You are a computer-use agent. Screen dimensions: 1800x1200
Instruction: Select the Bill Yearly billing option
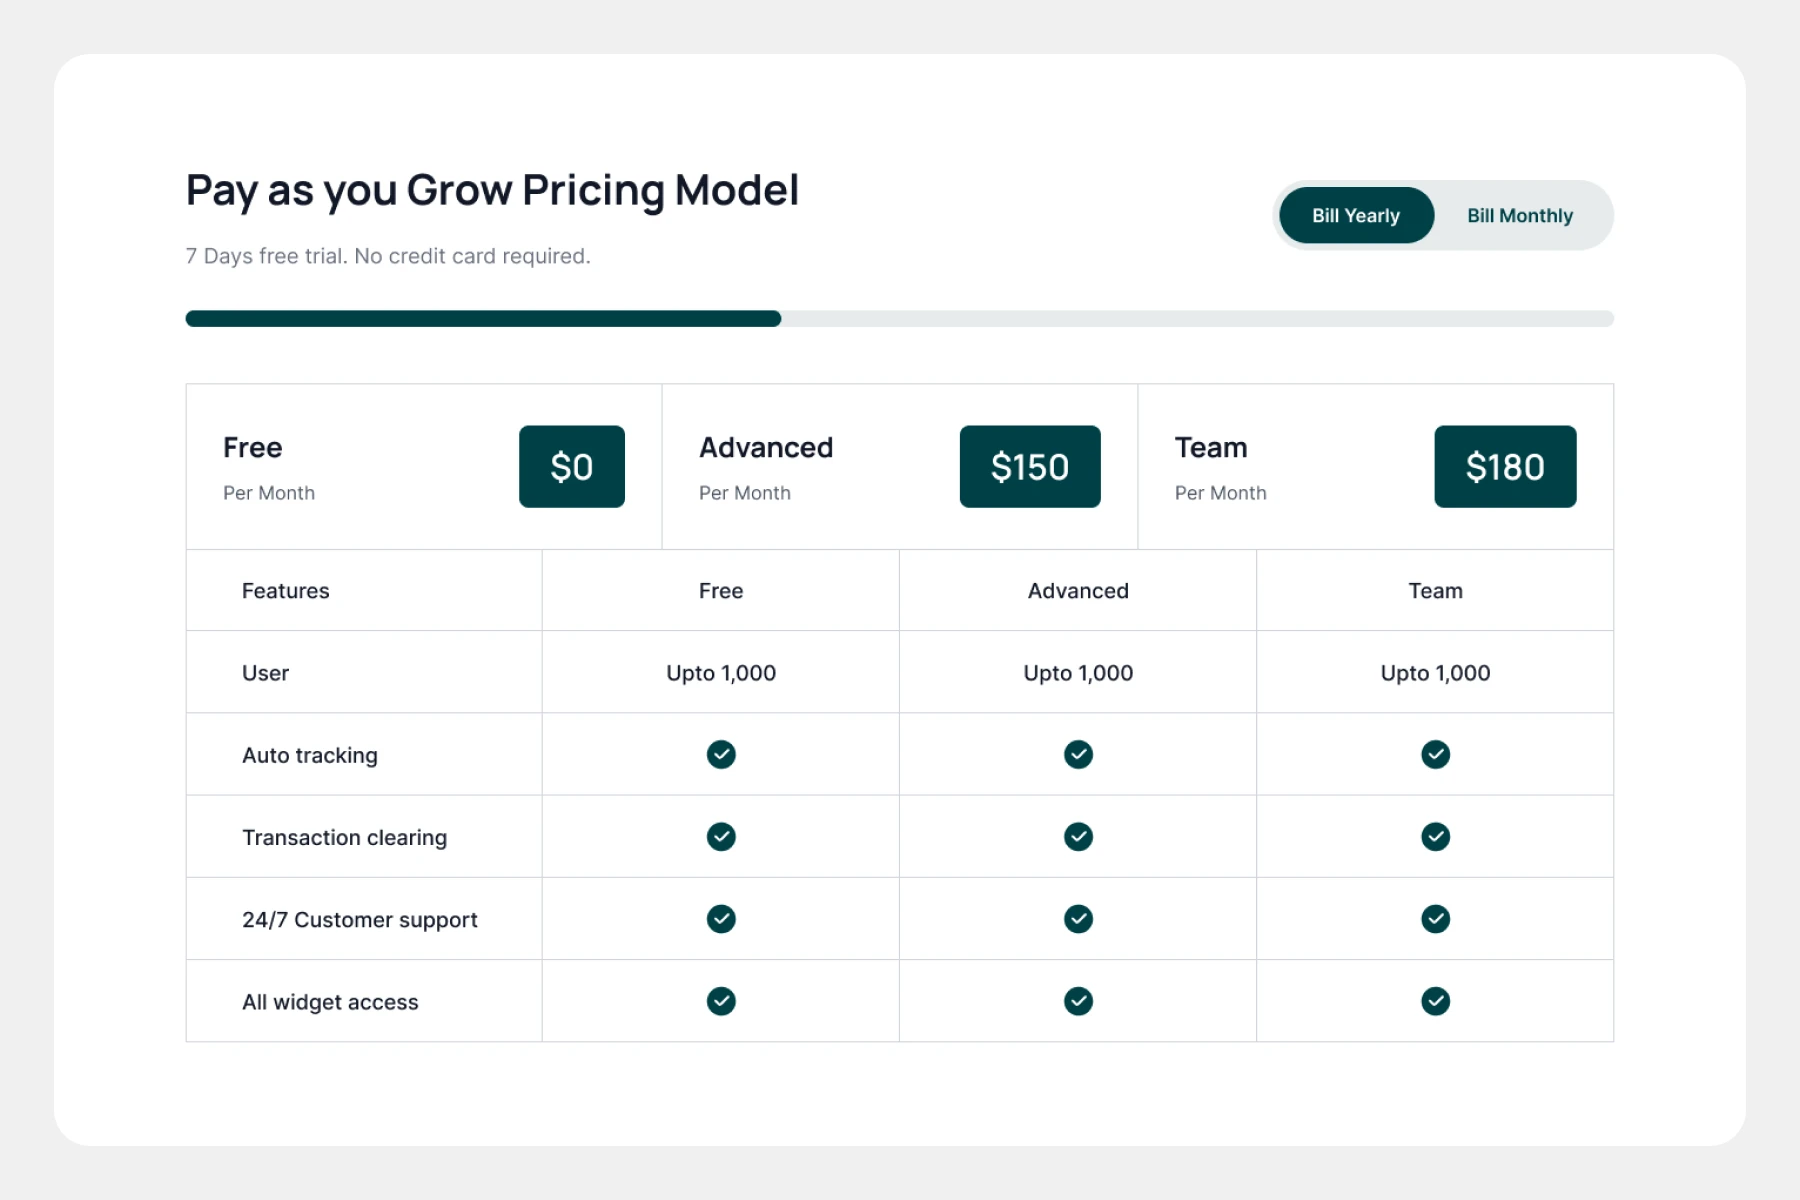coord(1355,216)
